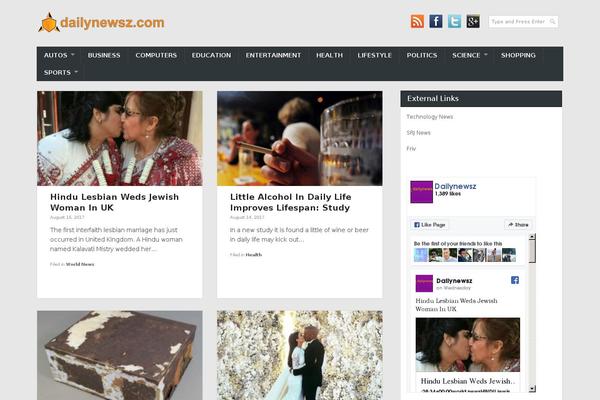The height and width of the screenshot is (400, 600).
Task: Open the Dailynewsz post author name
Action: coord(454,281)
